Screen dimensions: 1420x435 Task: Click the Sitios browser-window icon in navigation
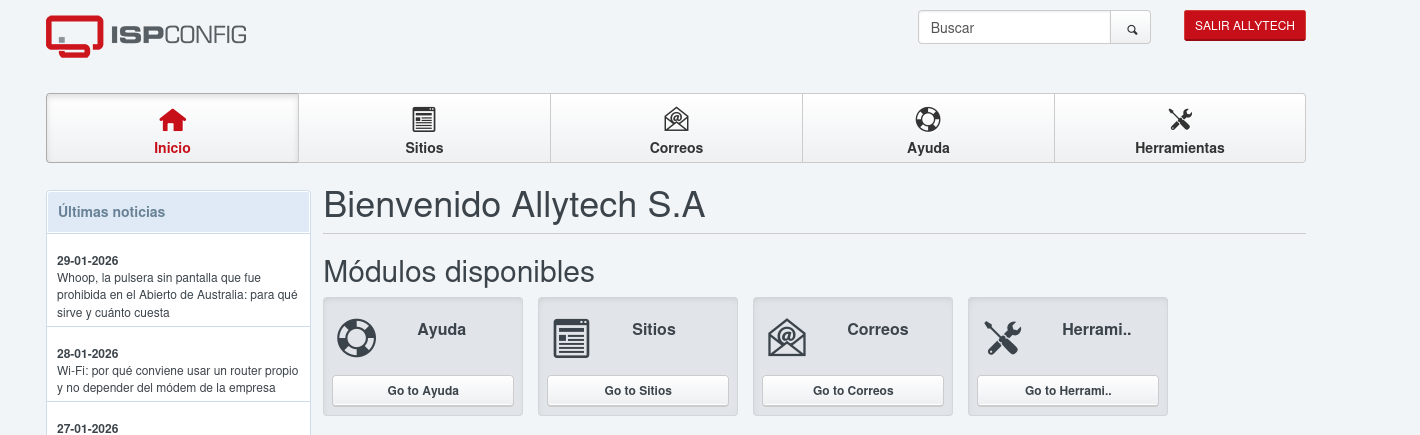[x=424, y=120]
